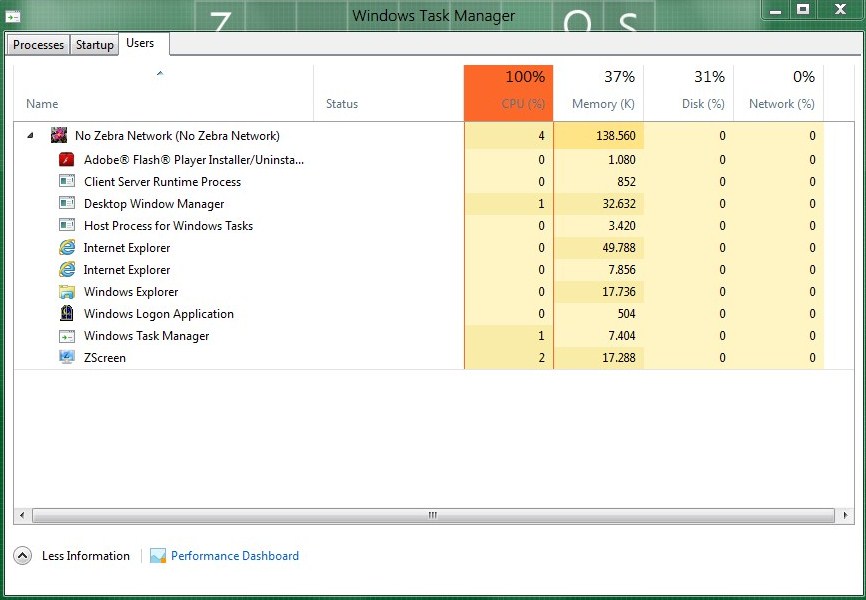866x600 pixels.
Task: Click the 1.080 memory value
Action: [621, 160]
